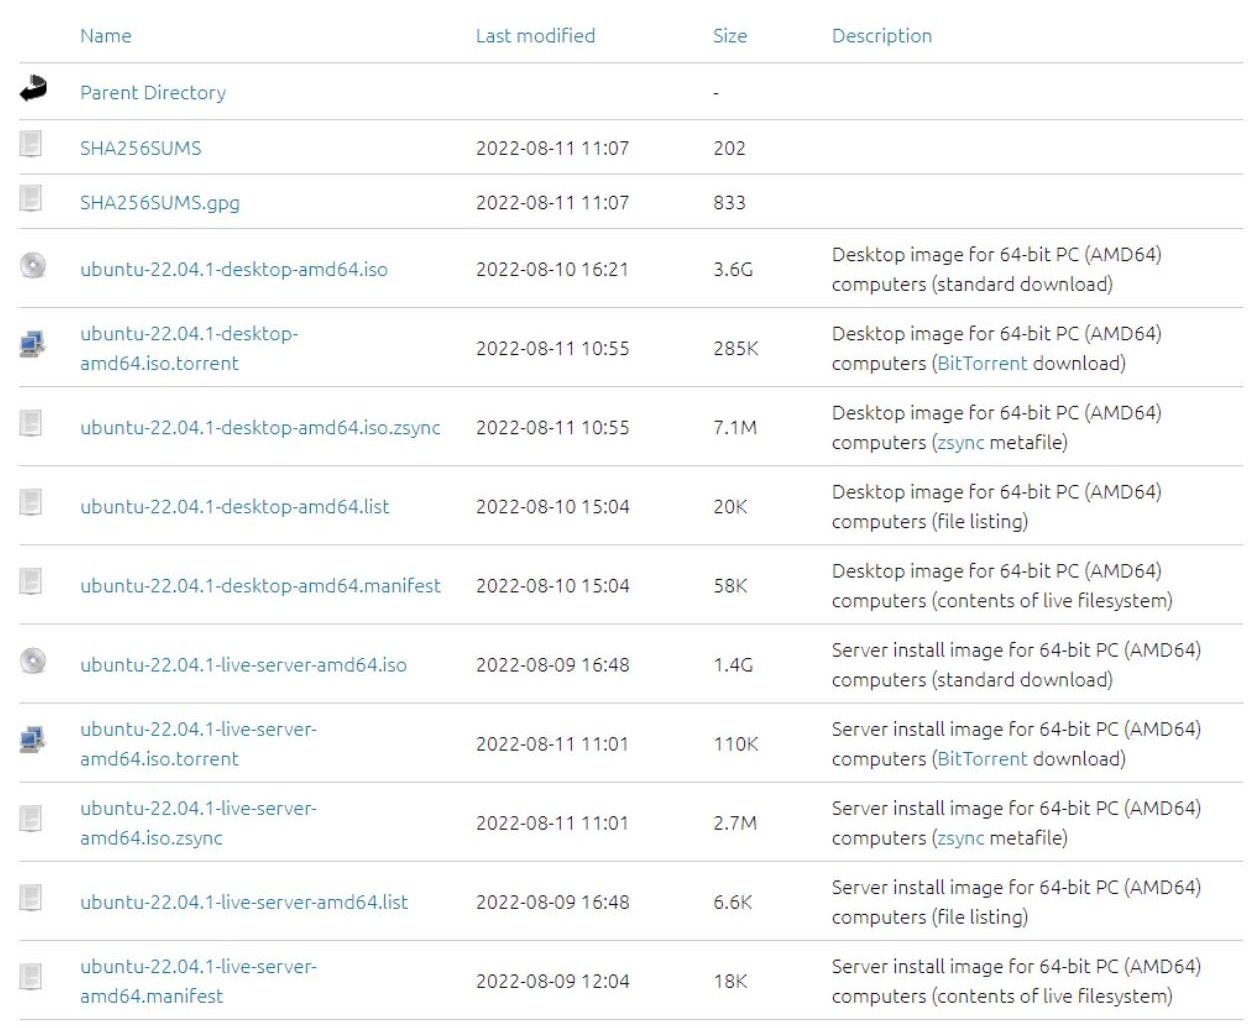Follow zsync link in server image description
The image size is (1255, 1028).
click(961, 838)
